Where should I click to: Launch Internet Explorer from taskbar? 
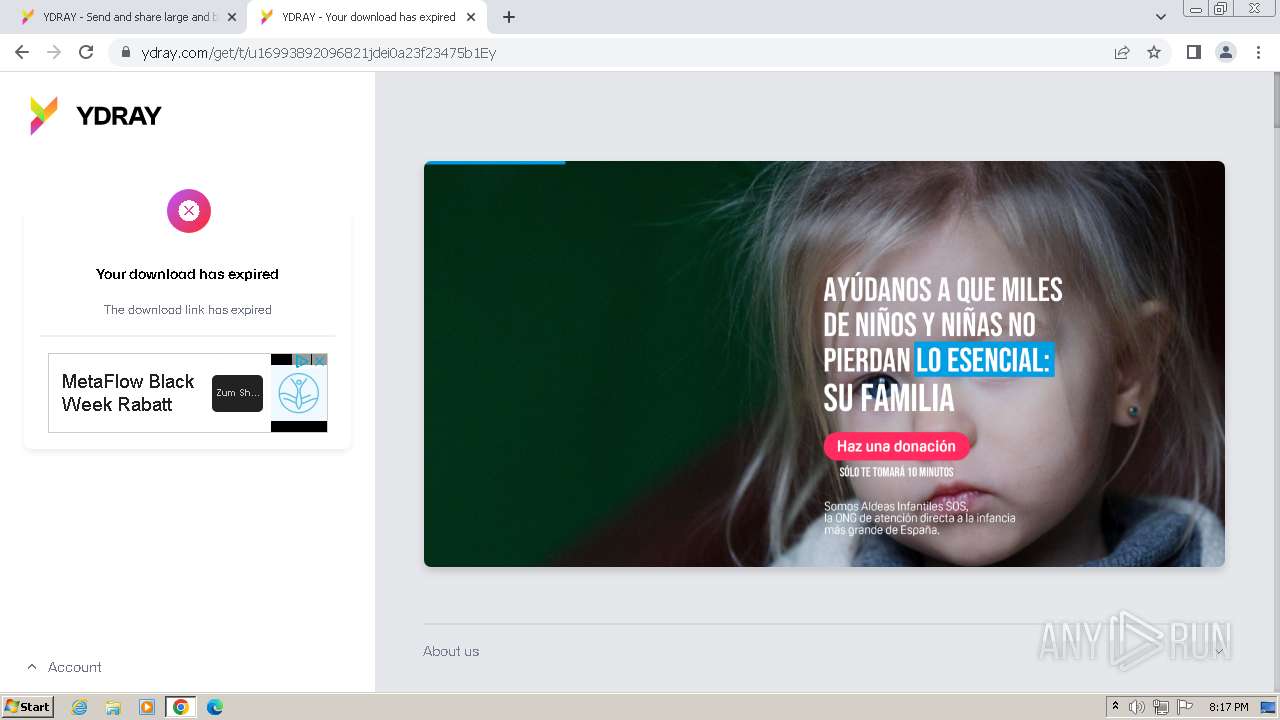(x=80, y=707)
